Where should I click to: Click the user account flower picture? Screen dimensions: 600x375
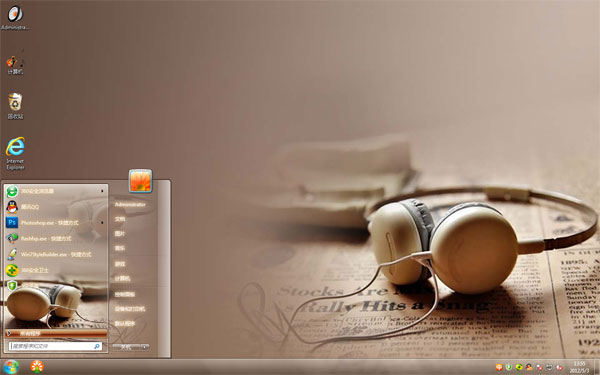click(x=140, y=181)
